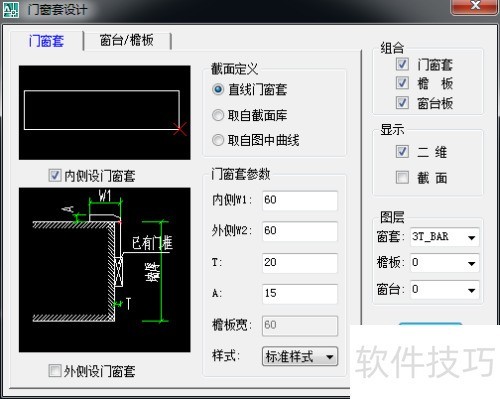The image size is (500, 399).
Task: Close the 门窗套设计 dialog
Action: point(474,7)
